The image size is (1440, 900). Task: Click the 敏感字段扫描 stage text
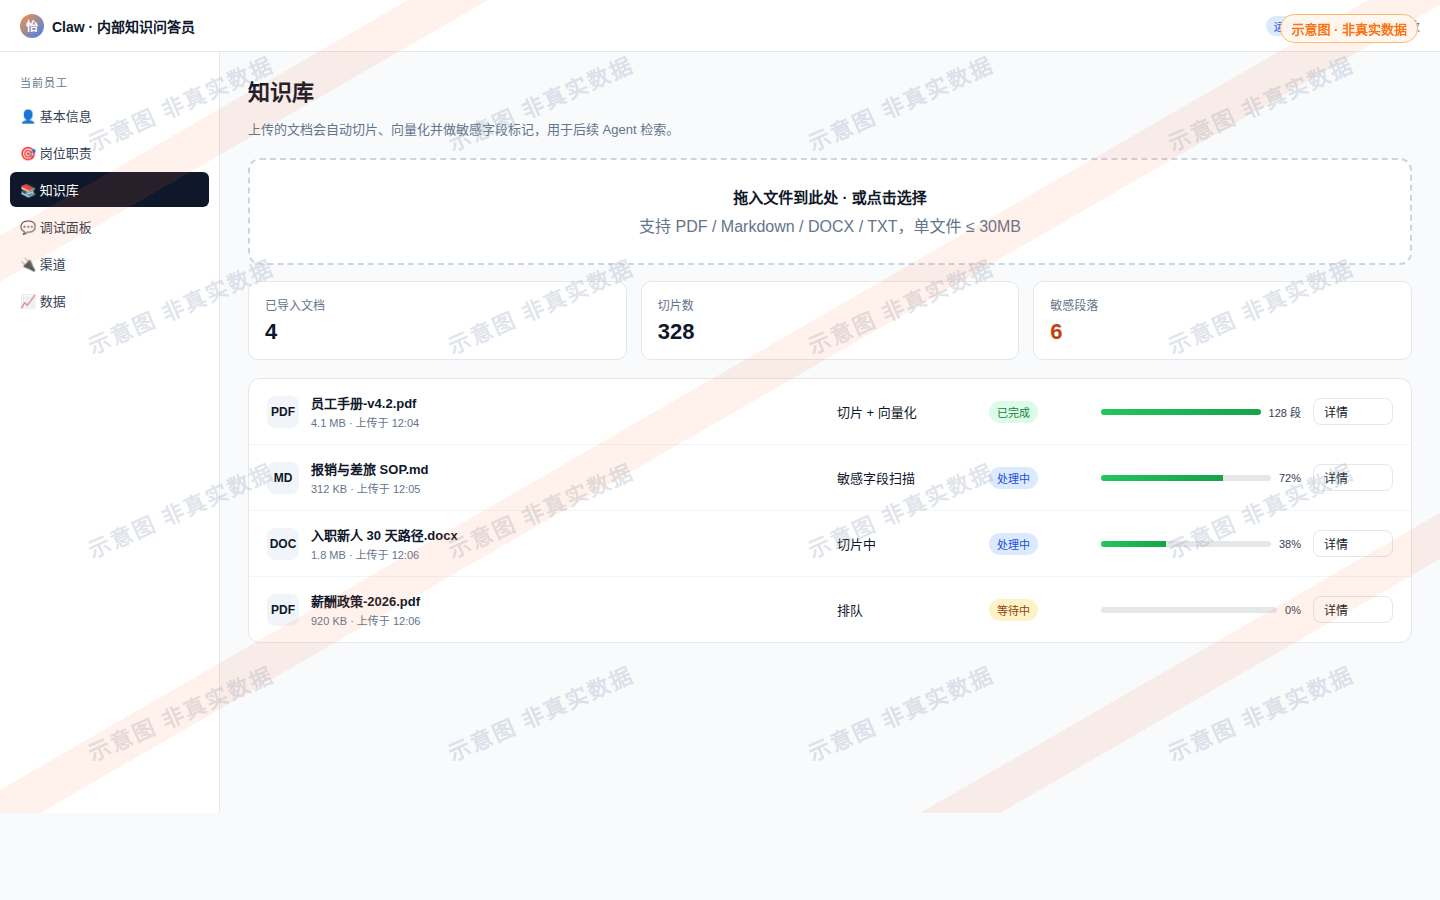pyautogui.click(x=876, y=479)
